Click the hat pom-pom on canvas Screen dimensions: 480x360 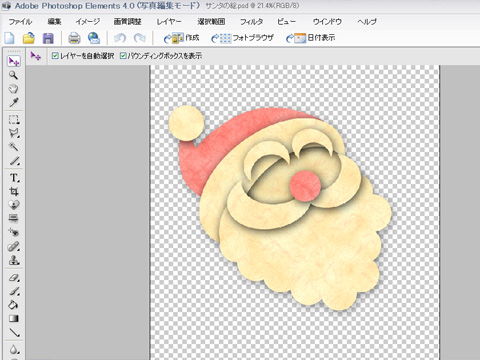[186, 123]
